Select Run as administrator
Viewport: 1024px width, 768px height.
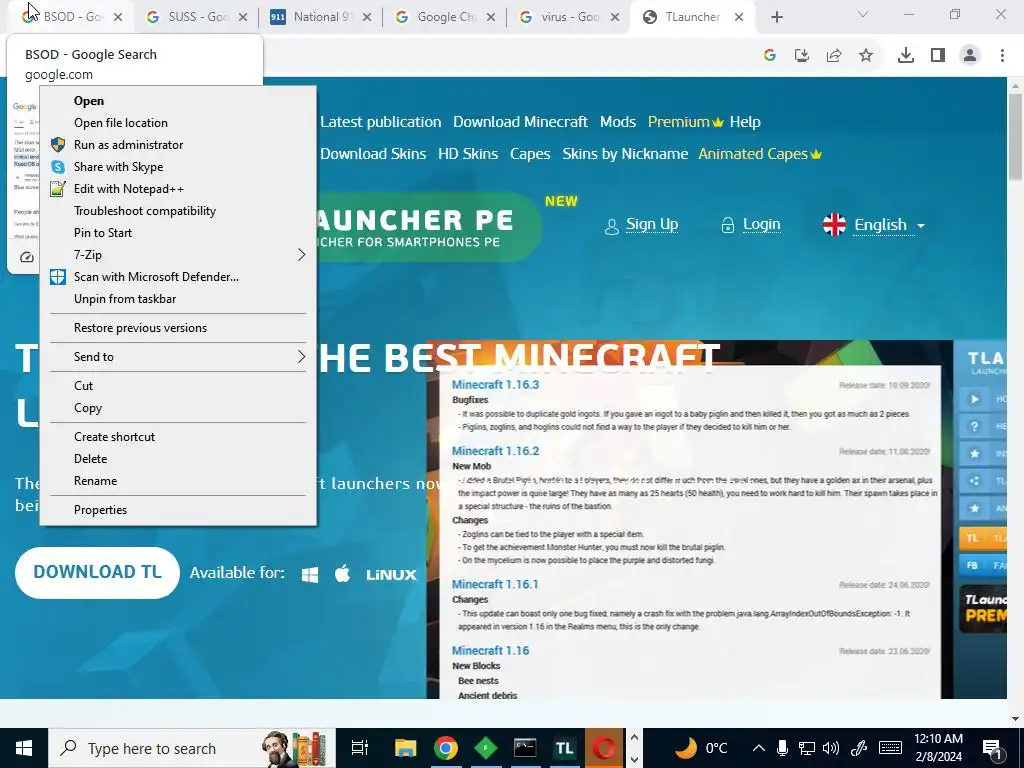click(x=128, y=145)
